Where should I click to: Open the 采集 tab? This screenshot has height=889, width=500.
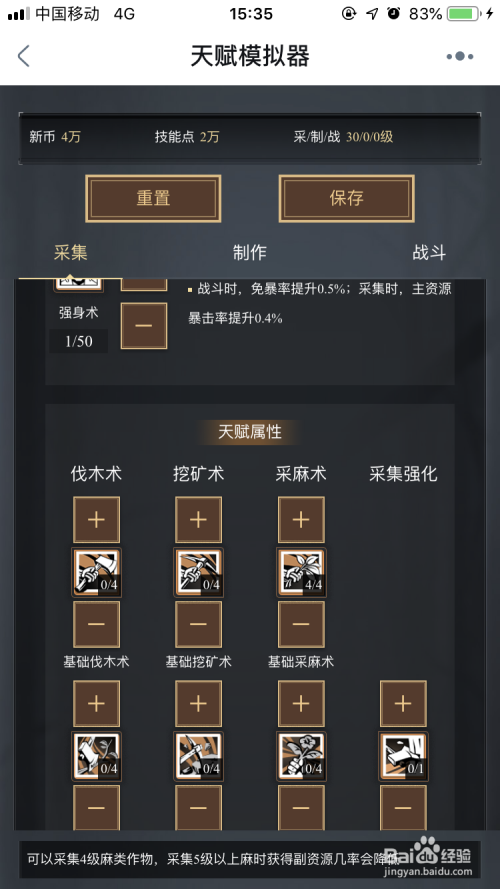pos(70,252)
